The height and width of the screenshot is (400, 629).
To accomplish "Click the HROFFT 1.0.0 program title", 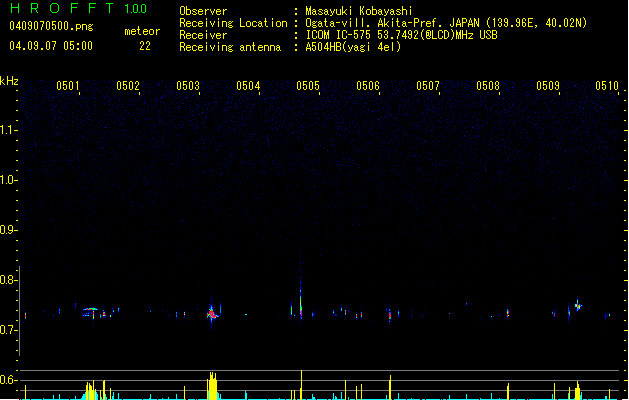I will tap(79, 8).
